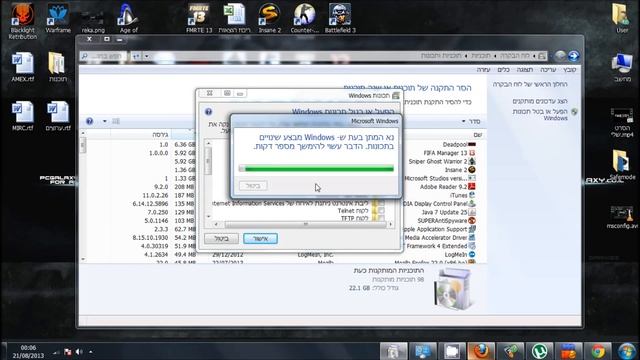This screenshot has width=640, height=360.
Task: Open the Windows Start orb
Action: (627, 351)
